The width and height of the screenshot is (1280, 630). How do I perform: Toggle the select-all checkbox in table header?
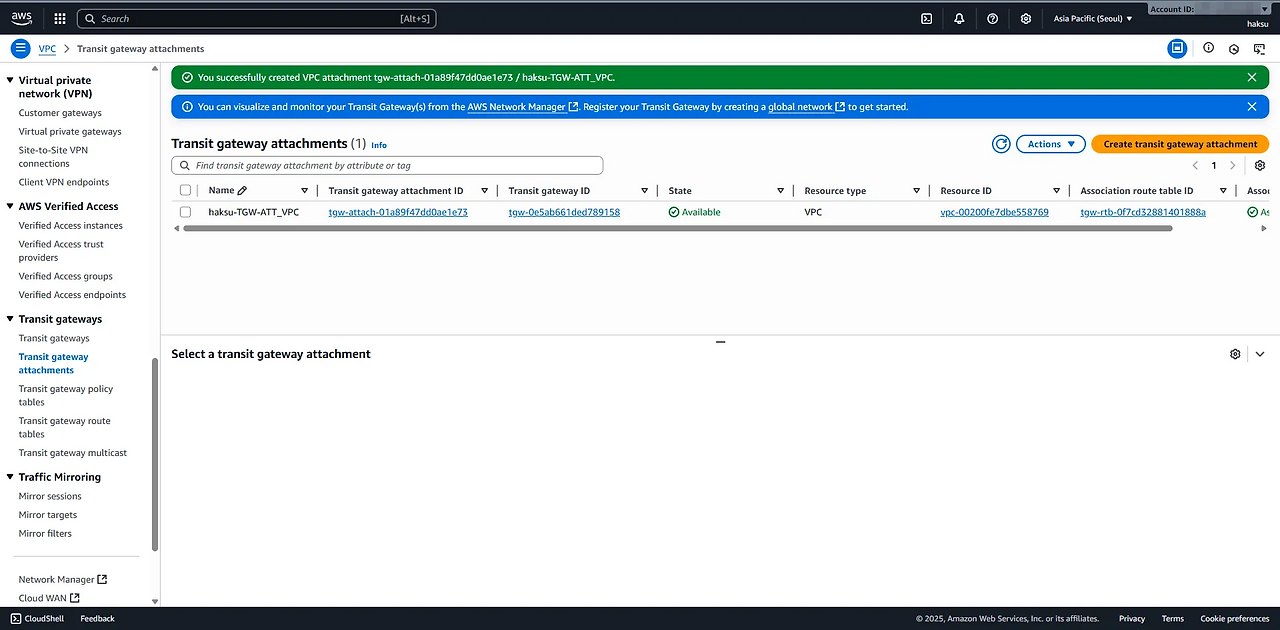[185, 190]
